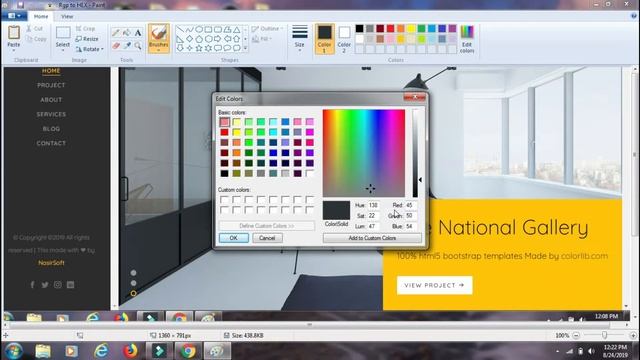Choose the Curve shape

click(x=189, y=29)
